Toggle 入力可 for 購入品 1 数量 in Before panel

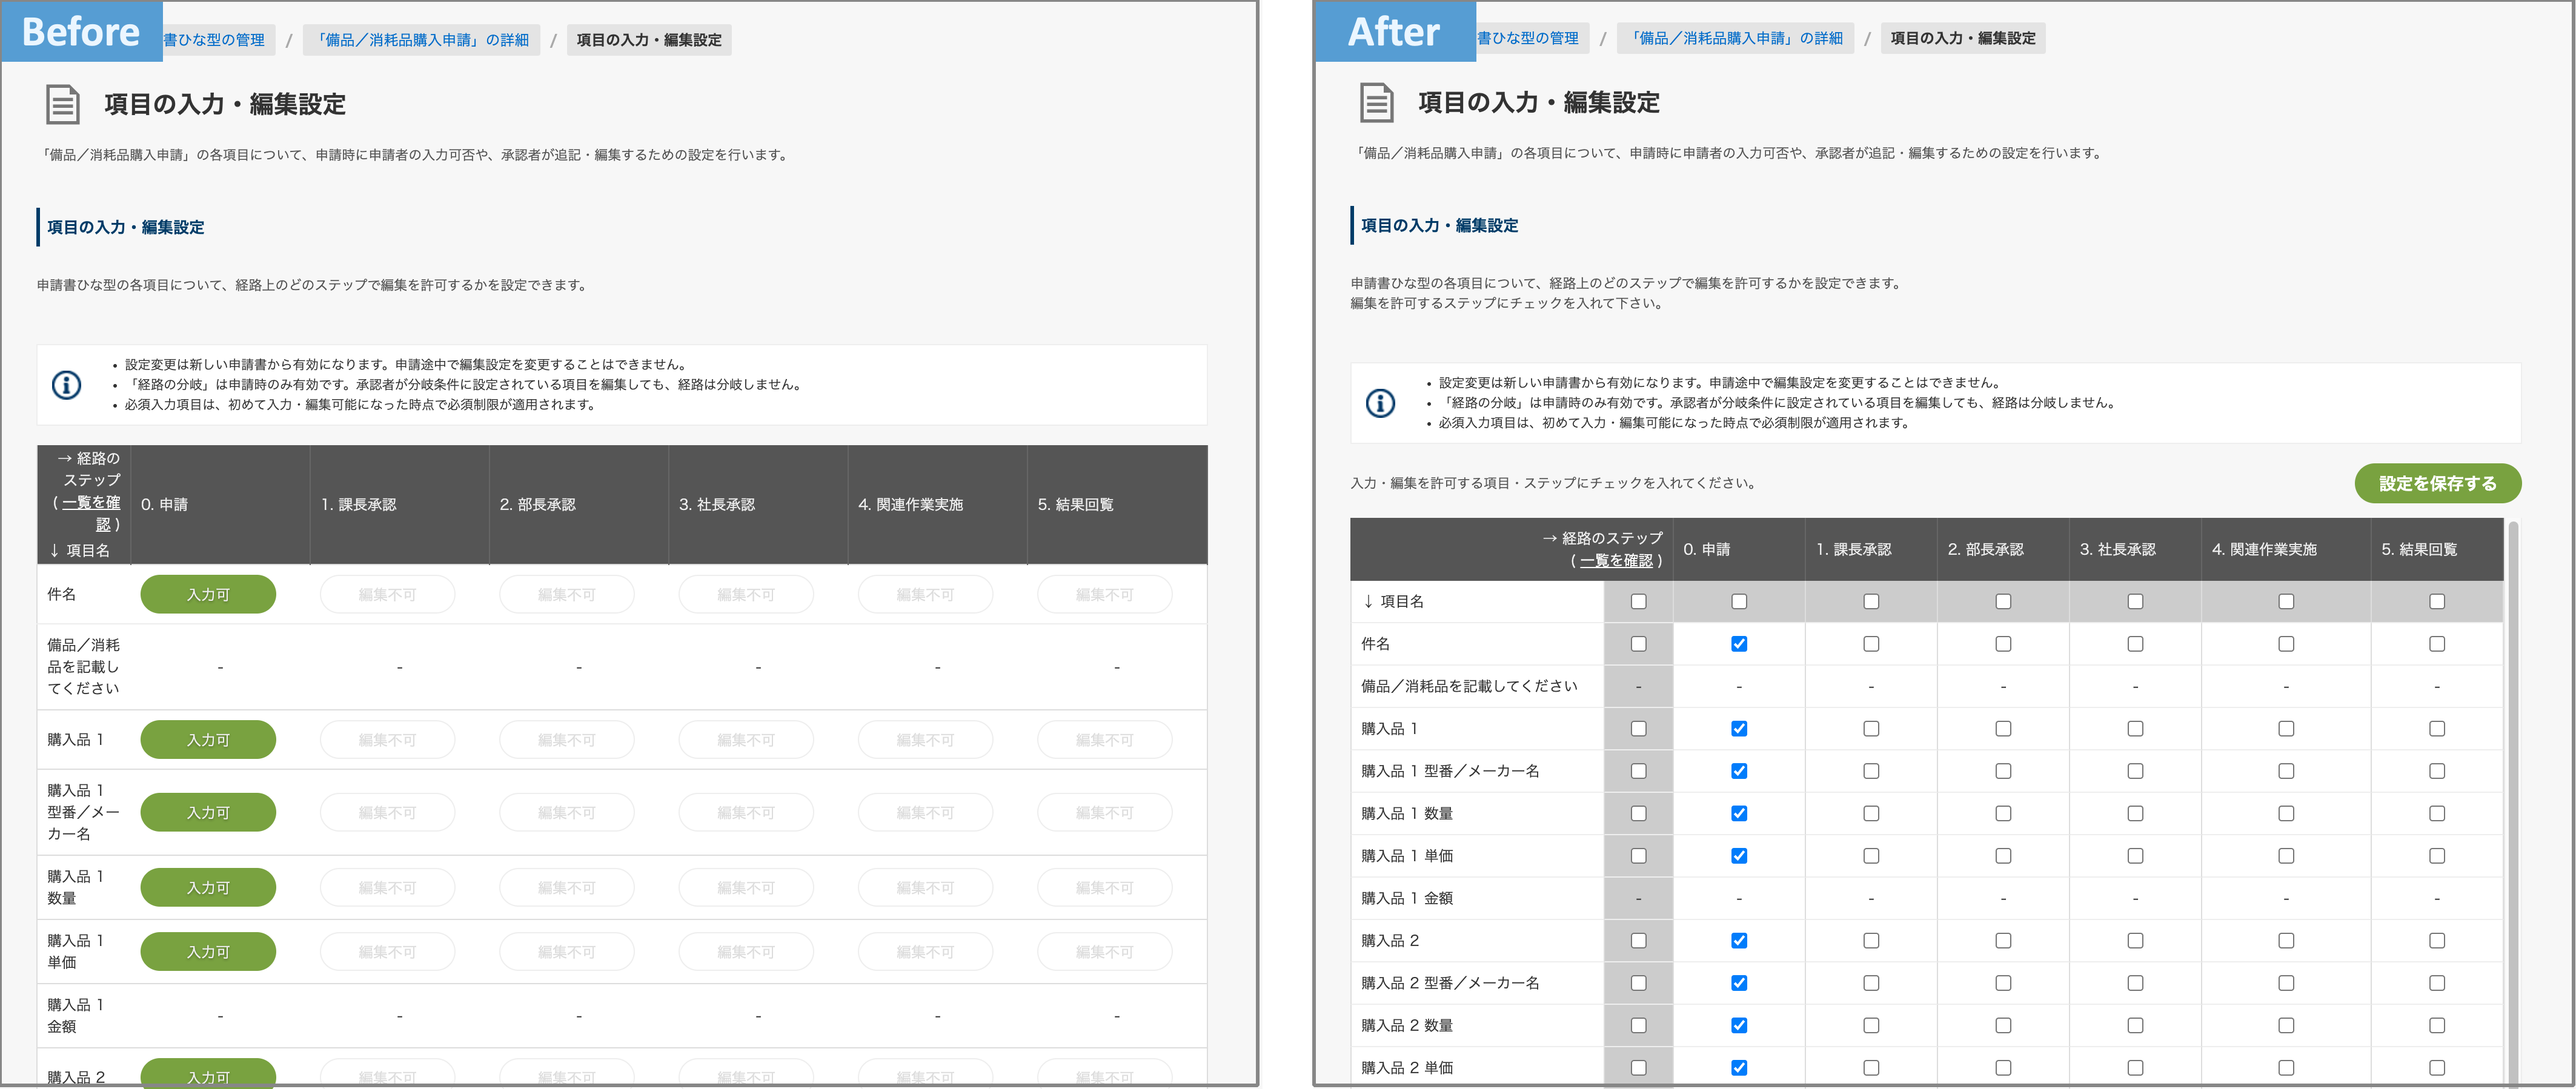(x=208, y=887)
